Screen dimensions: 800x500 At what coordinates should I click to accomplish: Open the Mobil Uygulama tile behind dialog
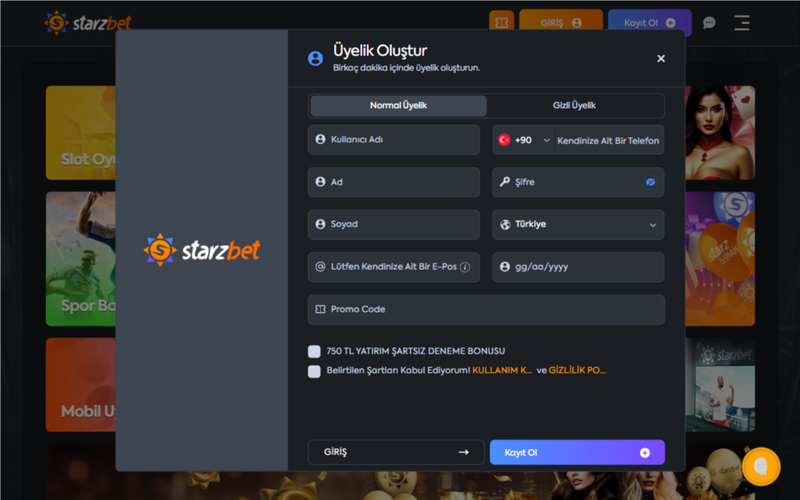point(81,385)
